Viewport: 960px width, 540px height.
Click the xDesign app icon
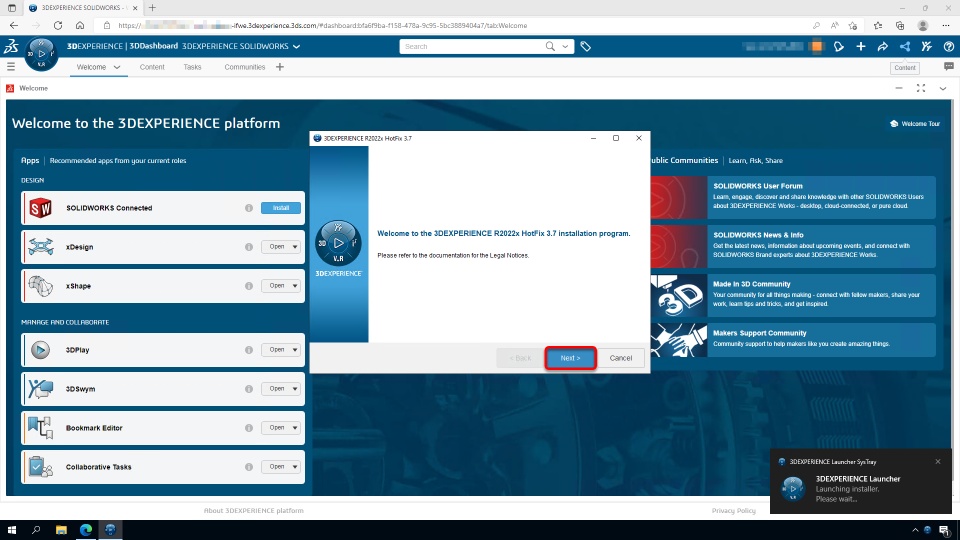click(x=40, y=247)
